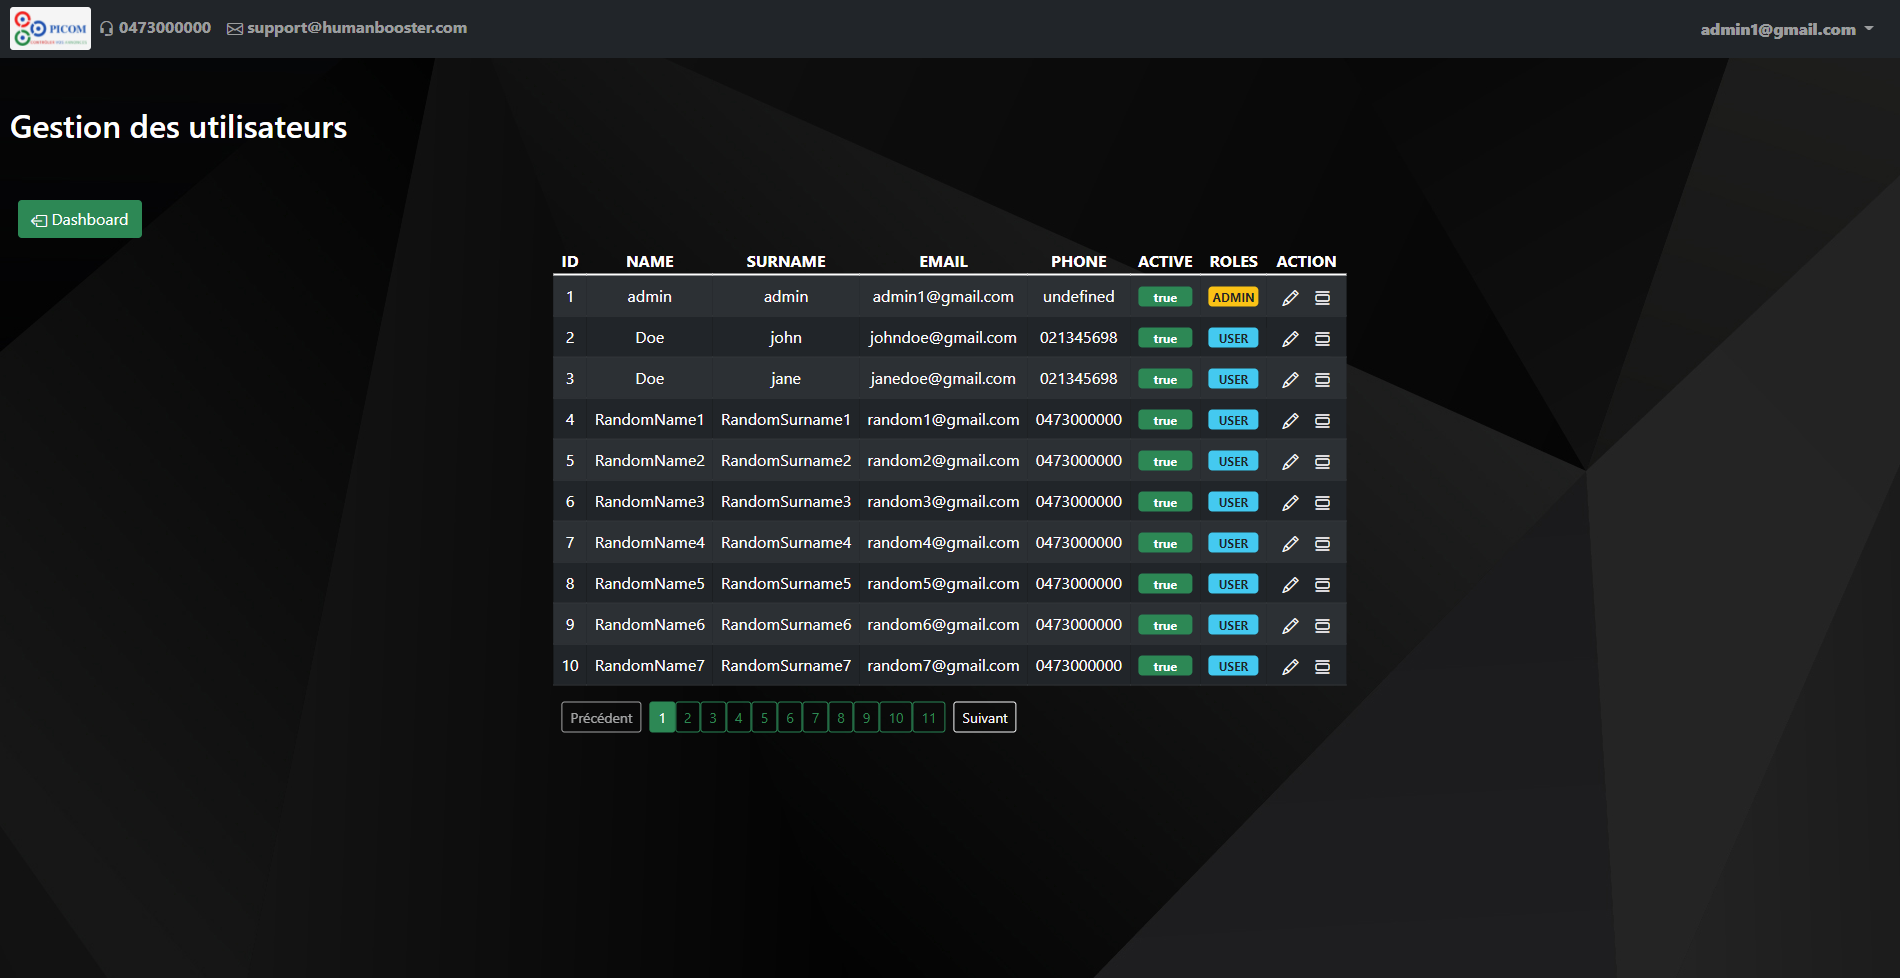Toggle active status badge for RandomName6
The width and height of the screenshot is (1900, 978).
coord(1165,626)
